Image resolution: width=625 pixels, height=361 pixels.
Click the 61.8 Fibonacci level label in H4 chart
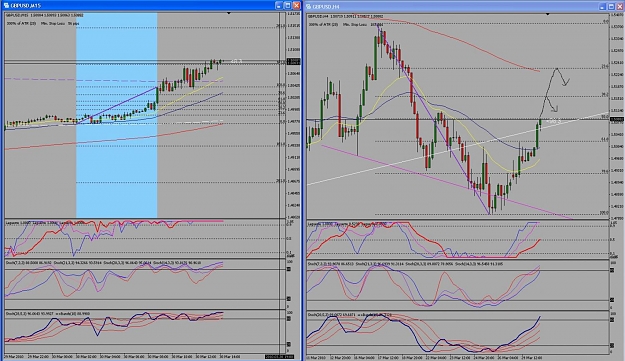(x=605, y=139)
